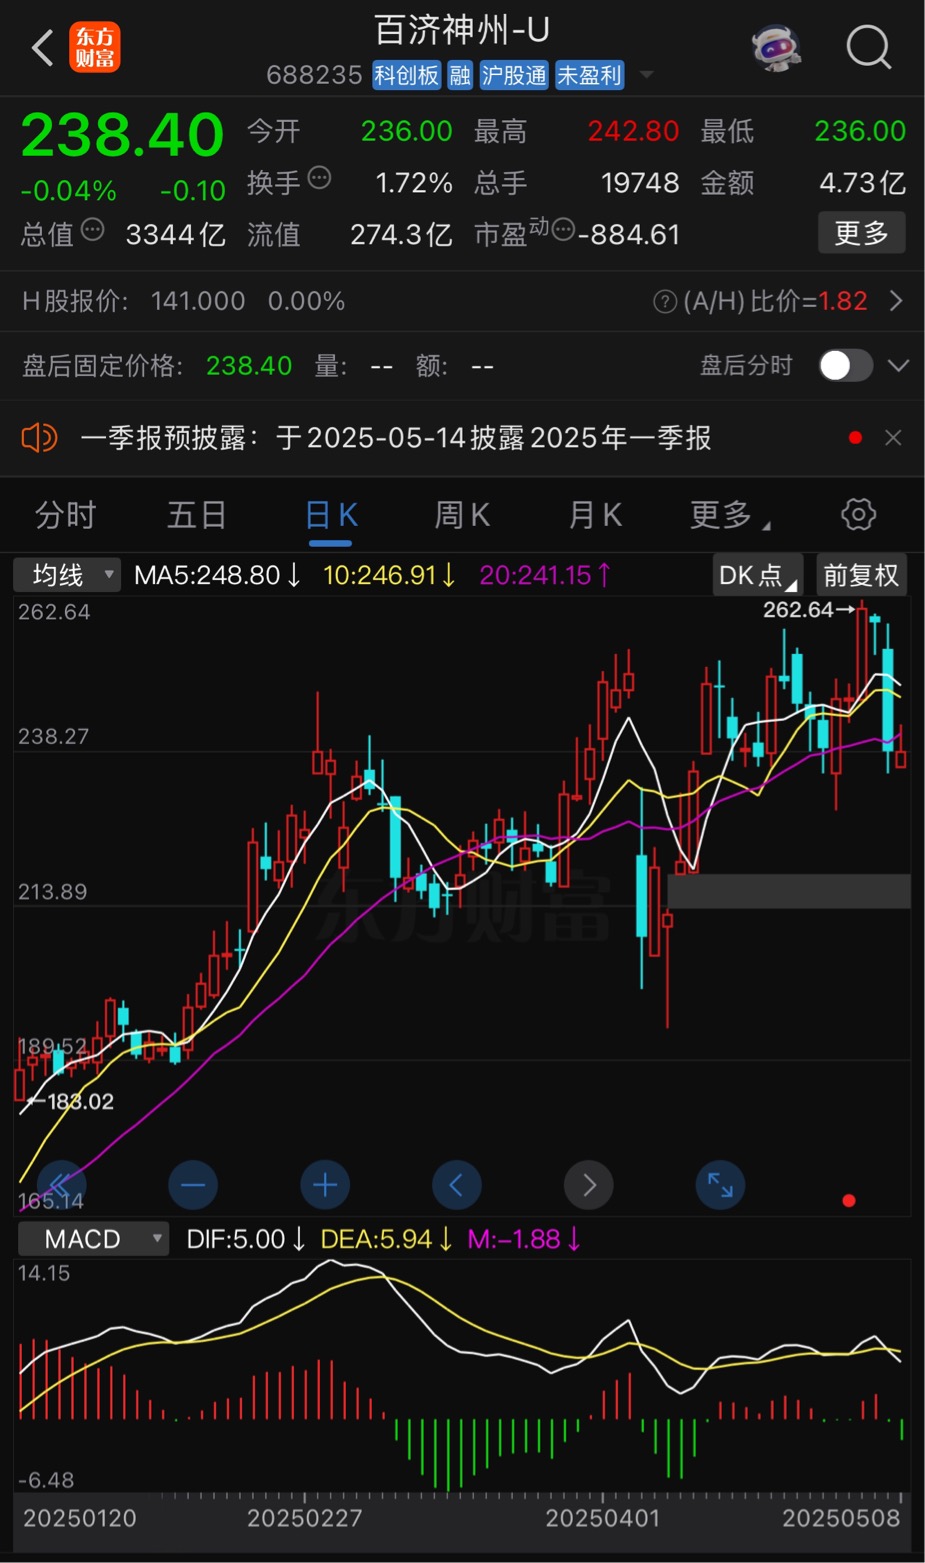Select the 日K tab
The width and height of the screenshot is (925, 1563).
pos(330,515)
